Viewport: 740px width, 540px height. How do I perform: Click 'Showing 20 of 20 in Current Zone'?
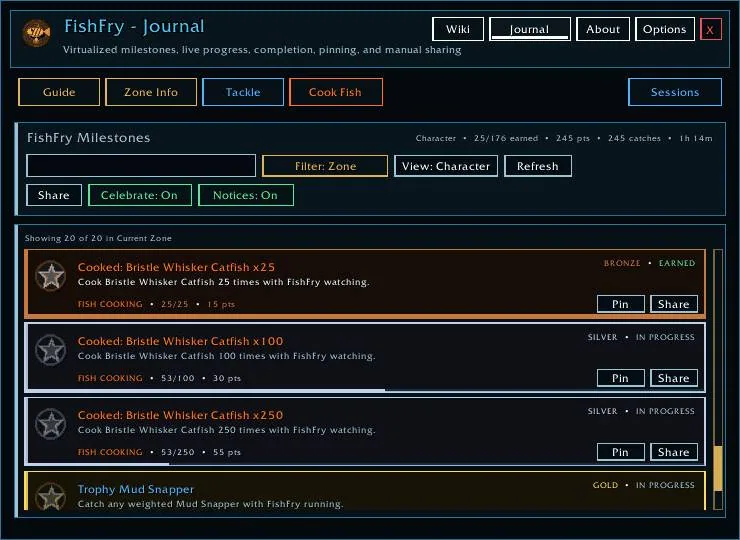pos(98,238)
